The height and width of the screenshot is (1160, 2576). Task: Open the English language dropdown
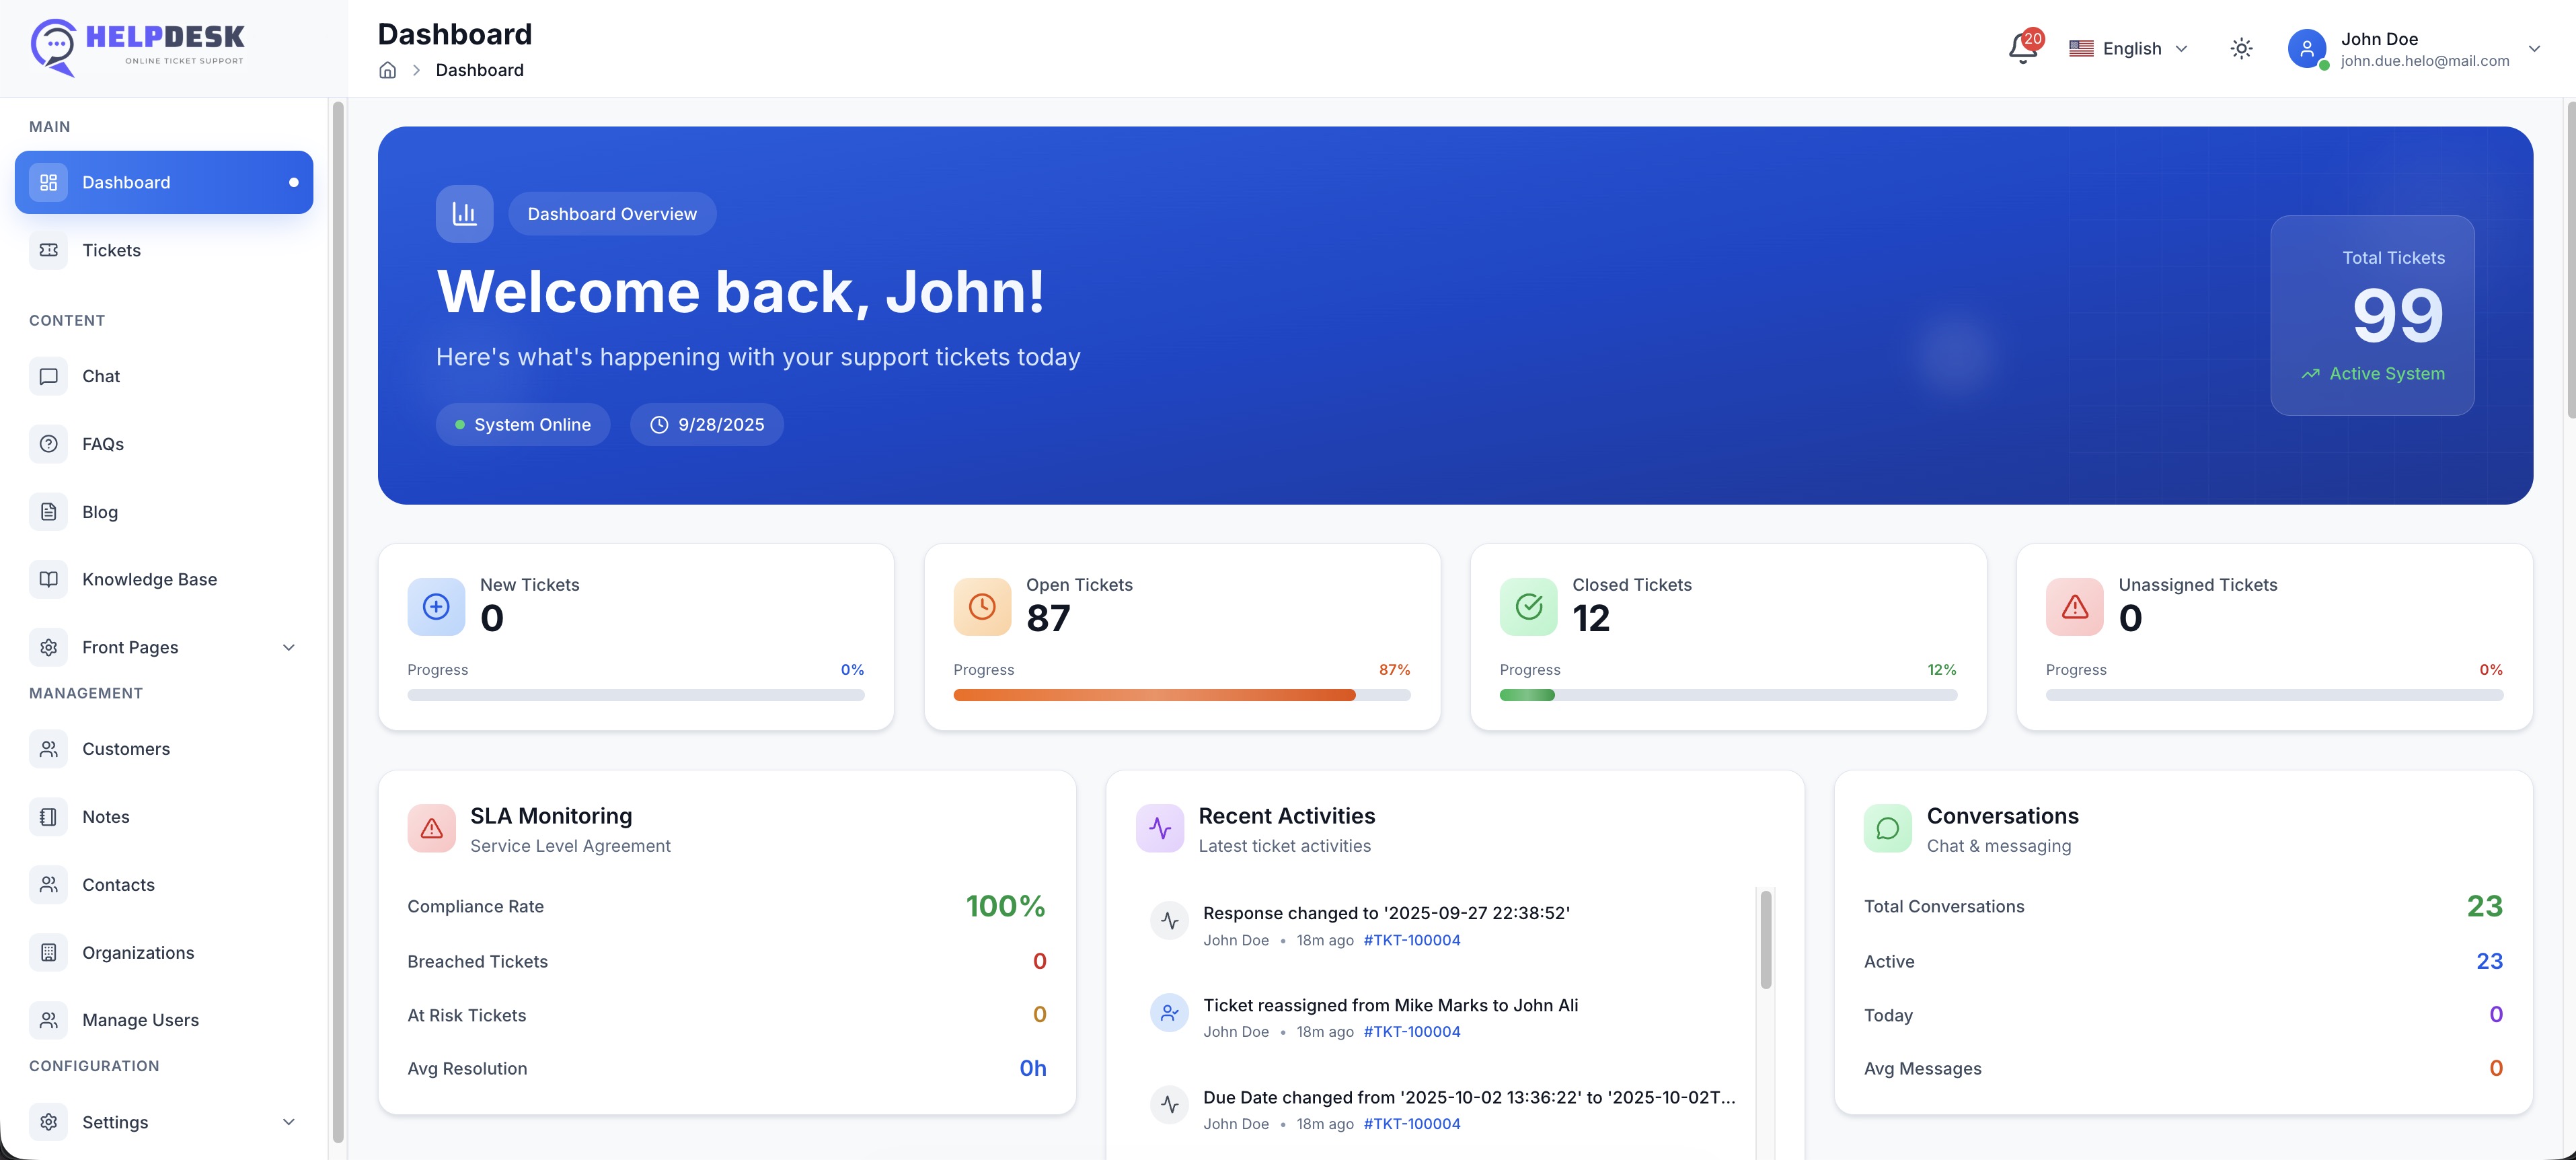(2129, 48)
